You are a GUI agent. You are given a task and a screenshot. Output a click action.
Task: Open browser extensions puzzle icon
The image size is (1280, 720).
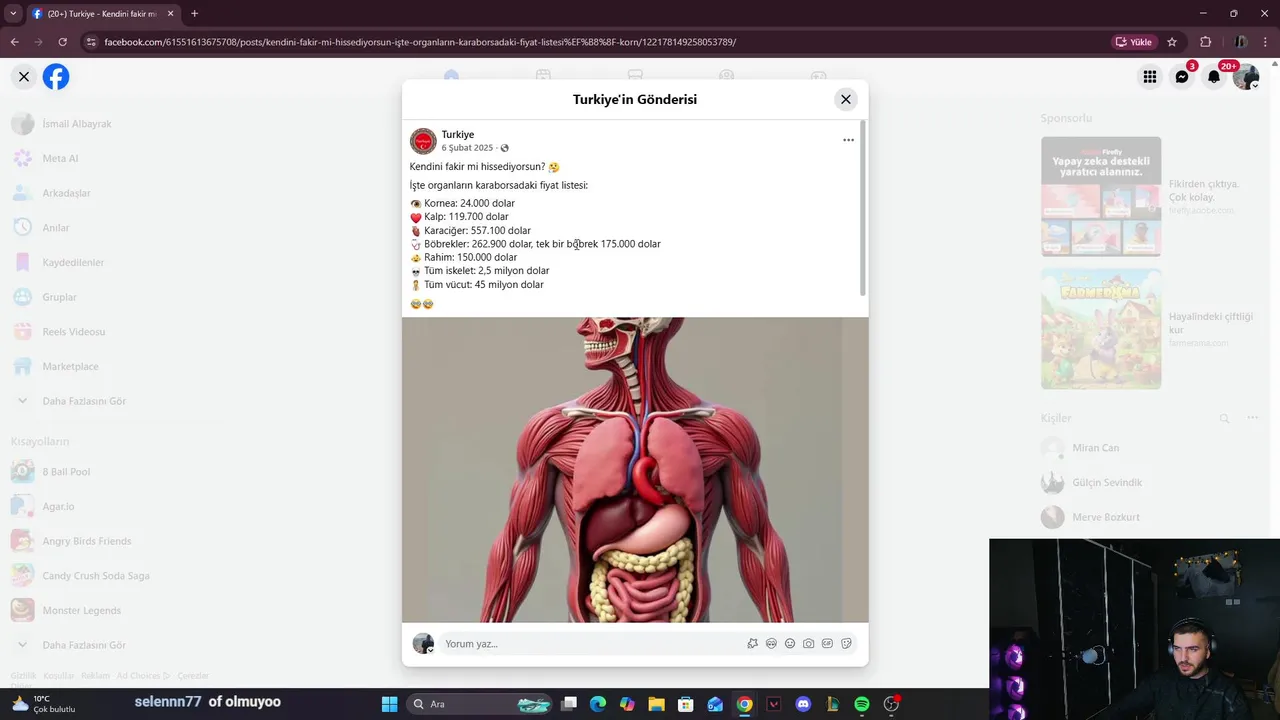[1206, 42]
